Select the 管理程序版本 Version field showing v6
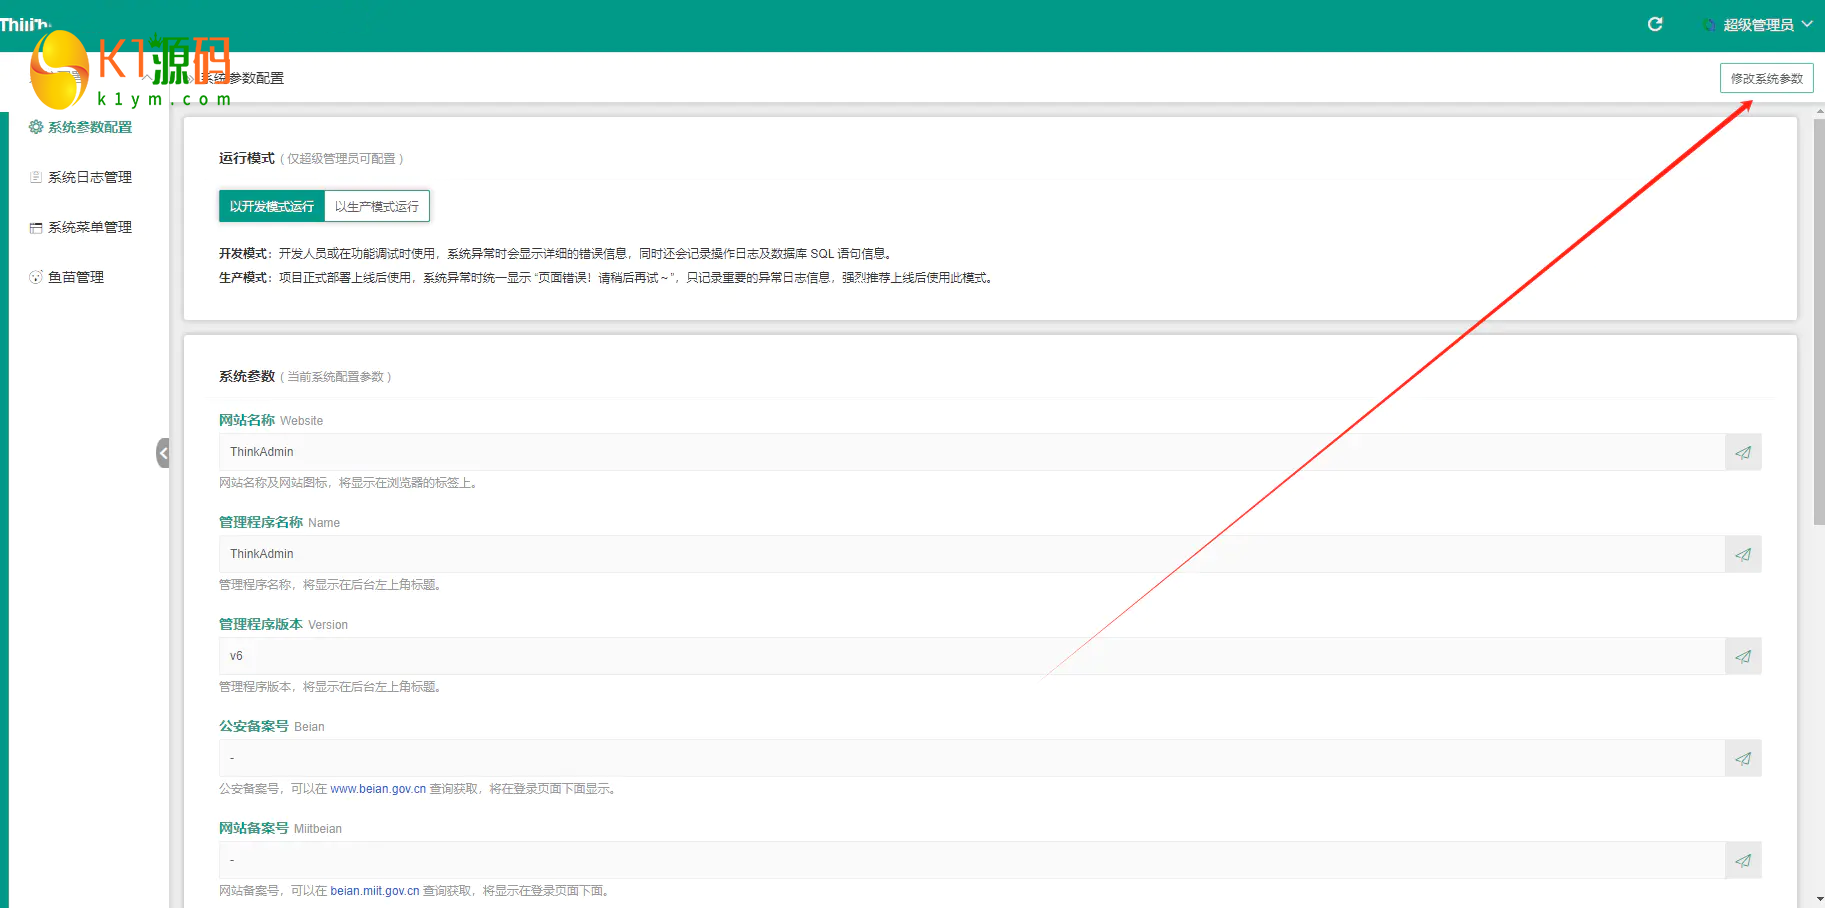Viewport: 1825px width, 908px height. 972,656
